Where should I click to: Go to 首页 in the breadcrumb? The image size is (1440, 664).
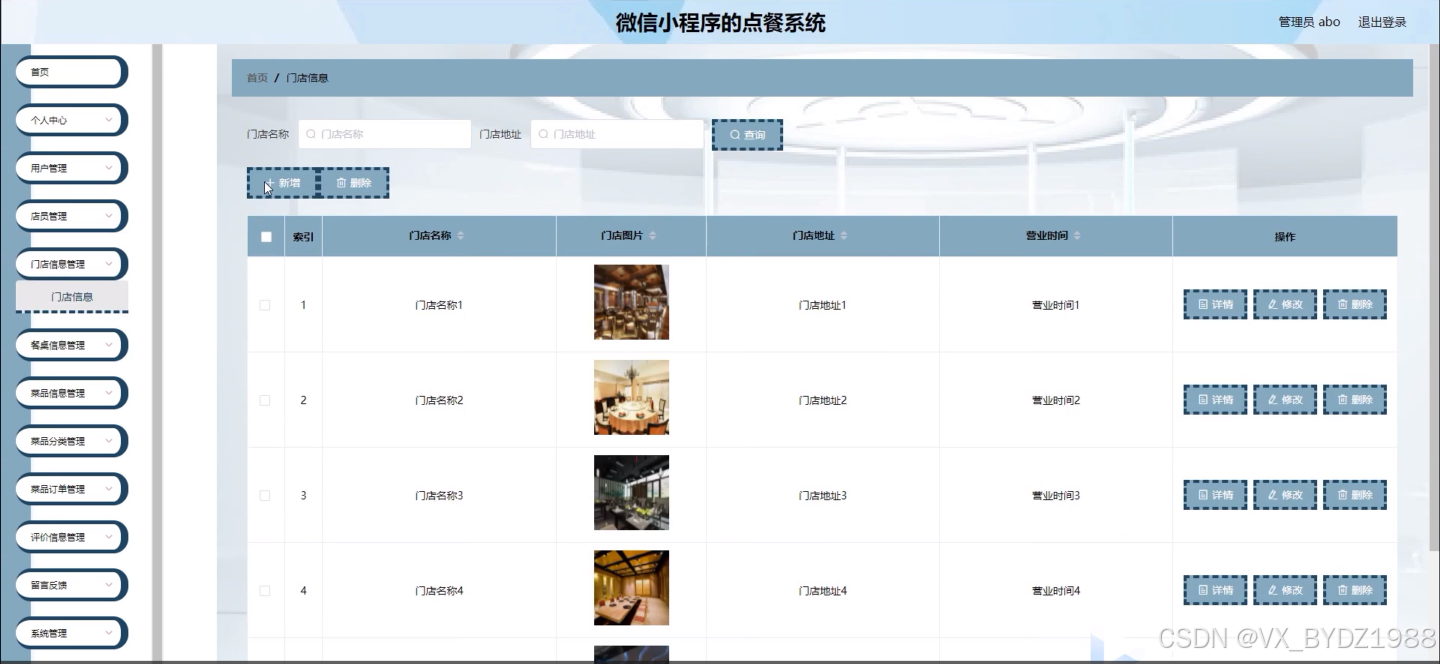pos(257,78)
